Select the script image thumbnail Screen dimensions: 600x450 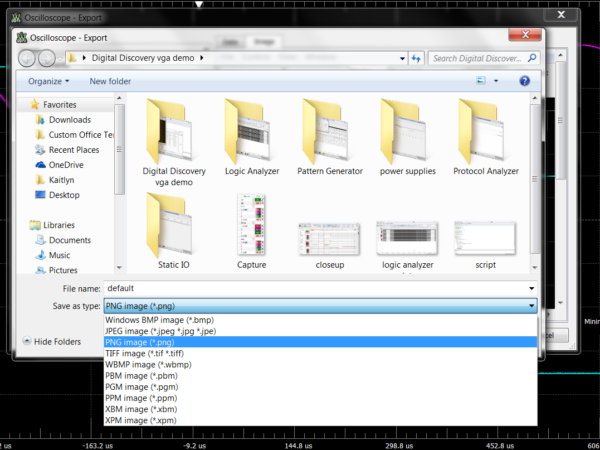click(485, 238)
